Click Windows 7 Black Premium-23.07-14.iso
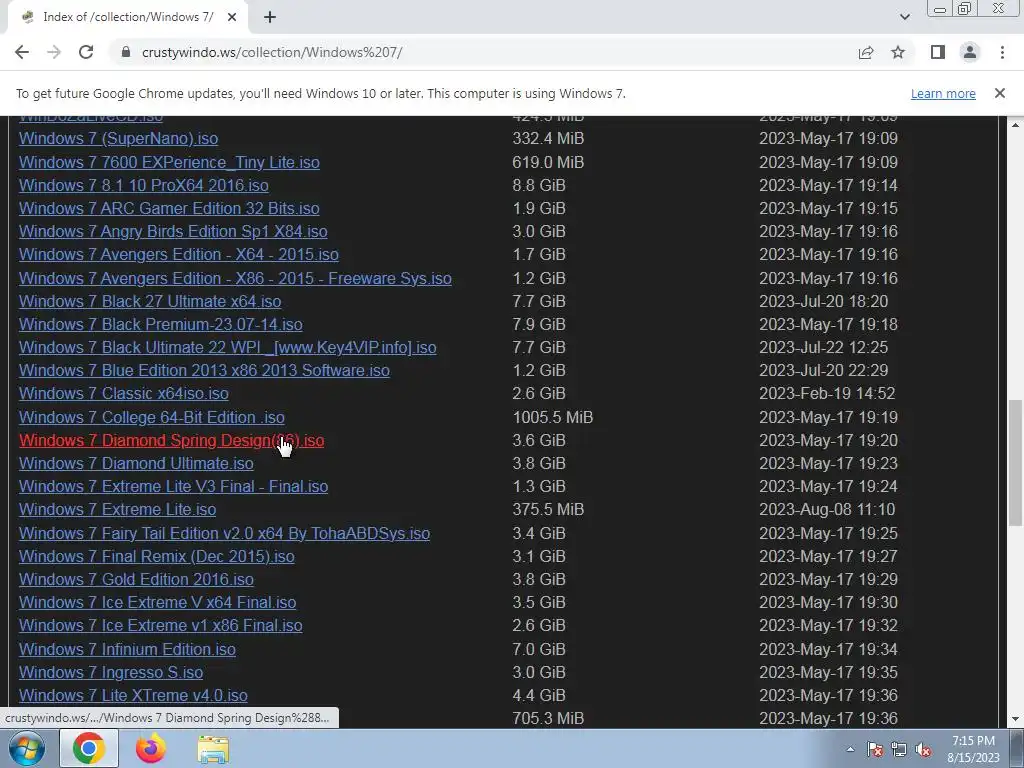The image size is (1024, 768). 161,324
